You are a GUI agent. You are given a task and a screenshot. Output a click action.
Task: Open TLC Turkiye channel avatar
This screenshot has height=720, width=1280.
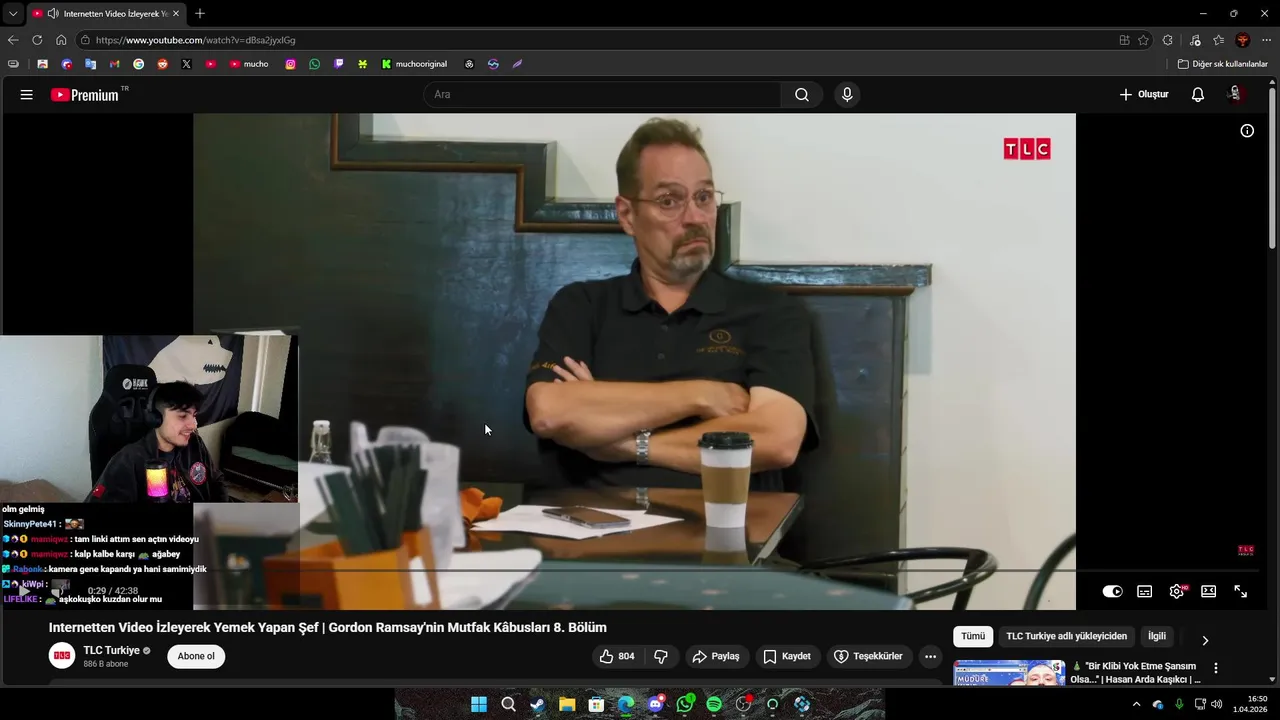point(62,657)
